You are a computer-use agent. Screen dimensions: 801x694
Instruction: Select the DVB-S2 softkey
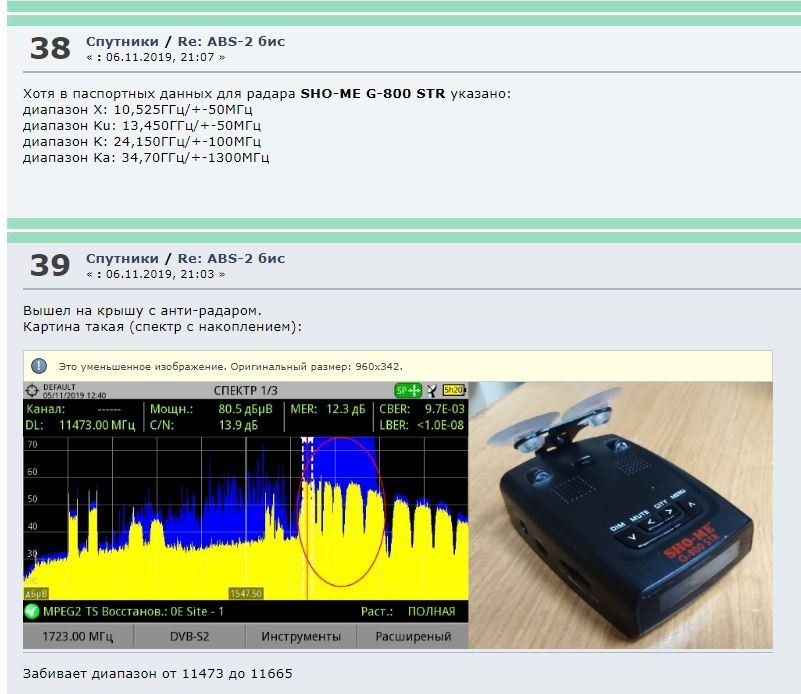[x=190, y=636]
